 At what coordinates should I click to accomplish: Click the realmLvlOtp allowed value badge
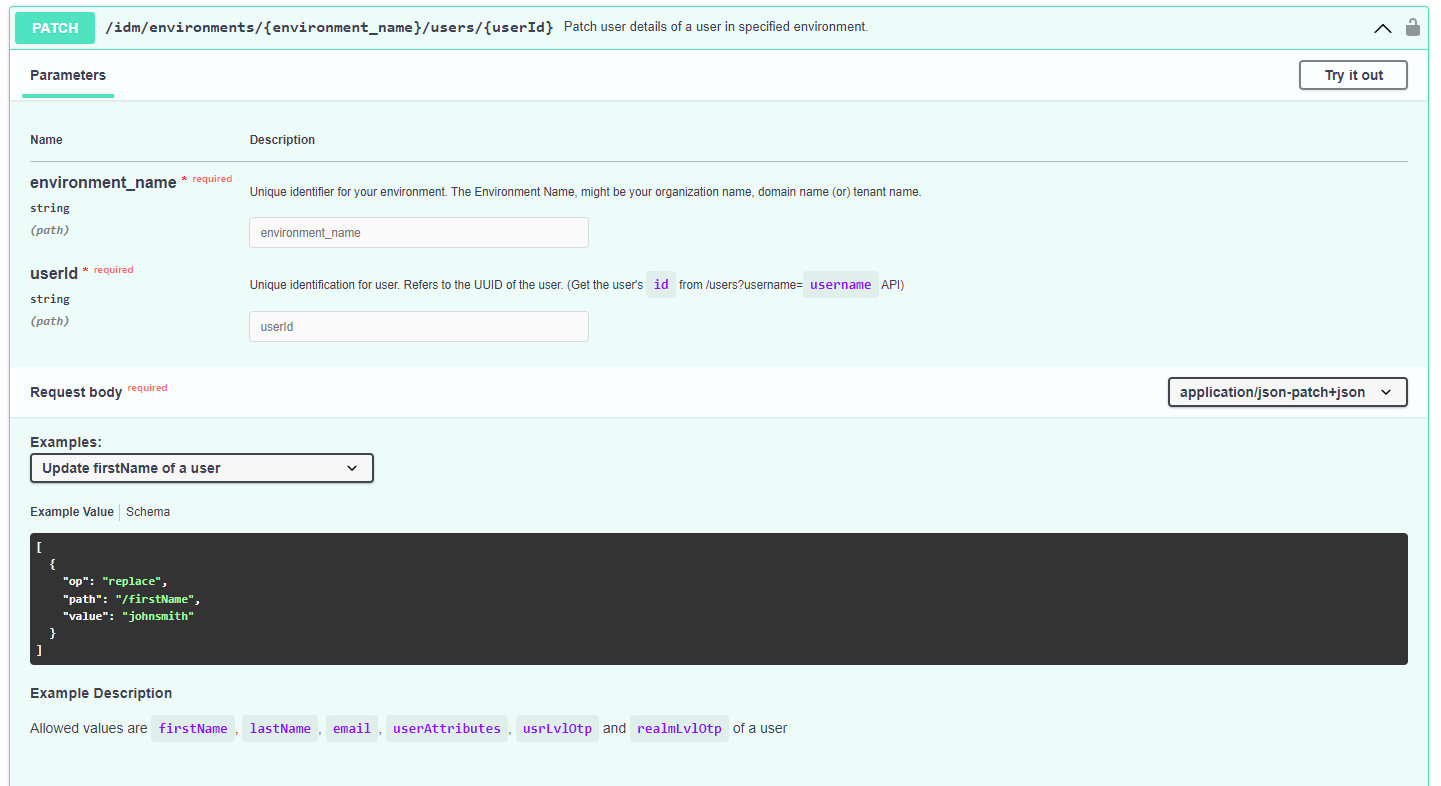pos(679,728)
